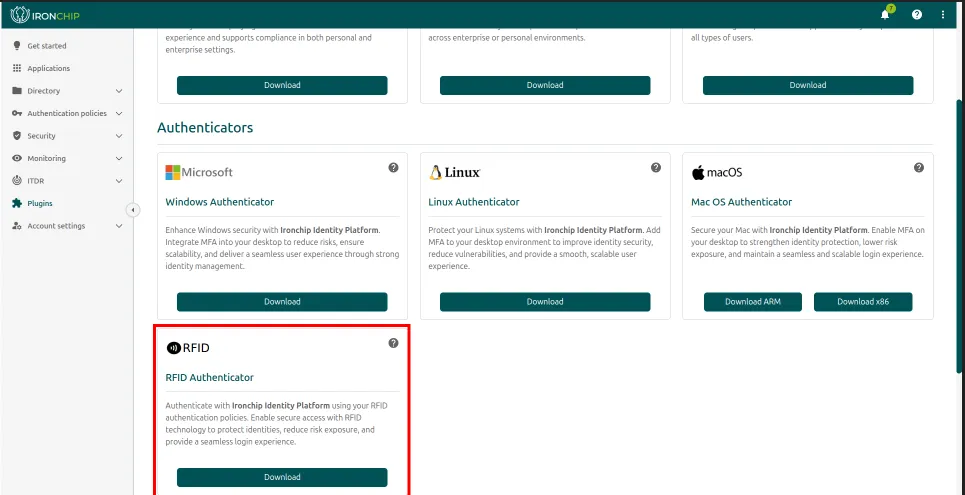The height and width of the screenshot is (495, 965).
Task: Click the Account settings user-gear icon
Action: point(17,226)
